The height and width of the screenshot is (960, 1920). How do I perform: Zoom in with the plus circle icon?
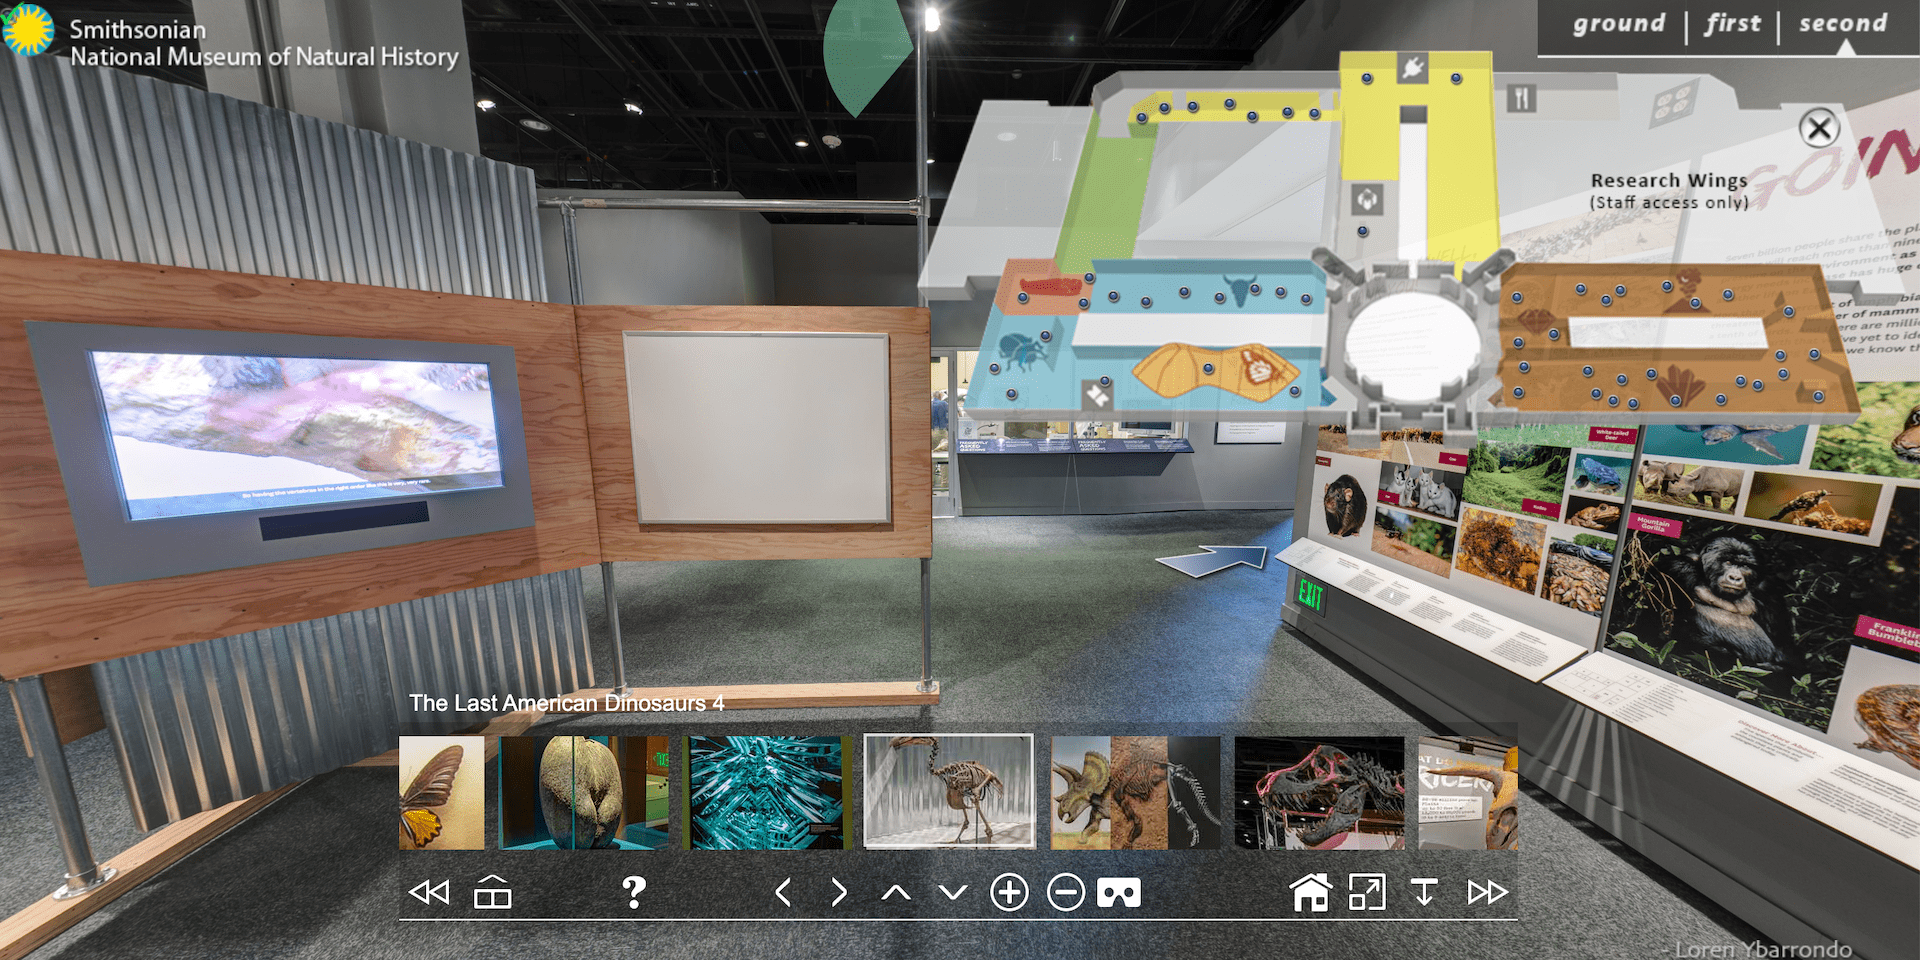coord(1009,892)
